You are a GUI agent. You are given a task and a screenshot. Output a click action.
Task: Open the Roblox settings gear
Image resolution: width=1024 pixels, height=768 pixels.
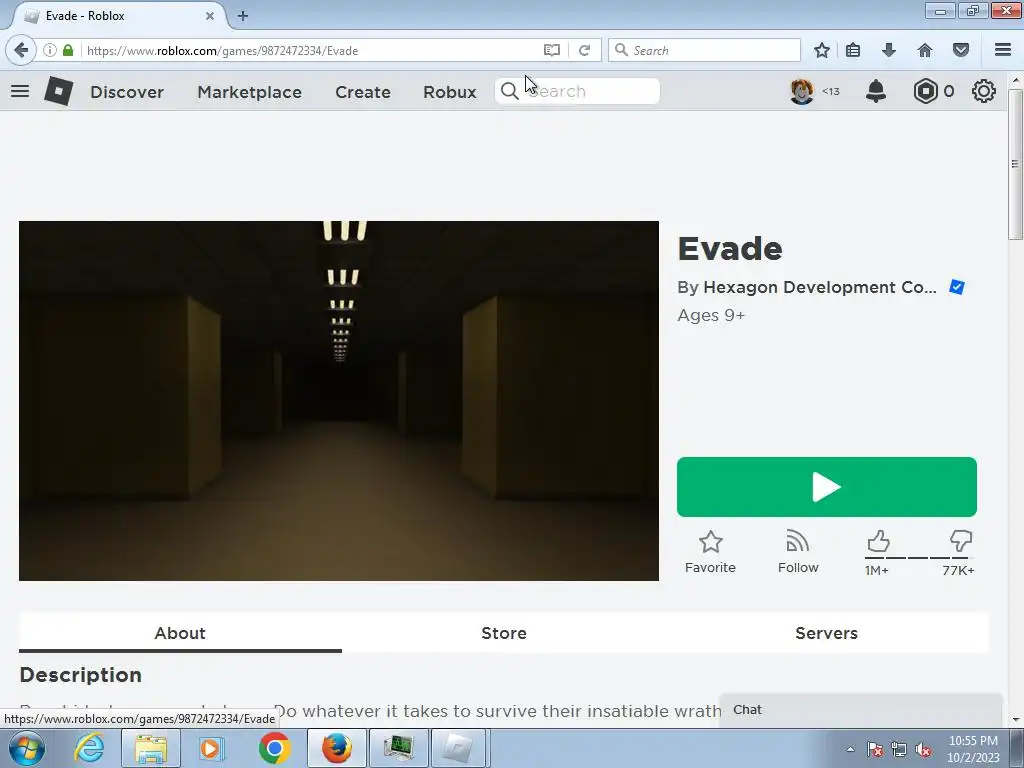984,91
